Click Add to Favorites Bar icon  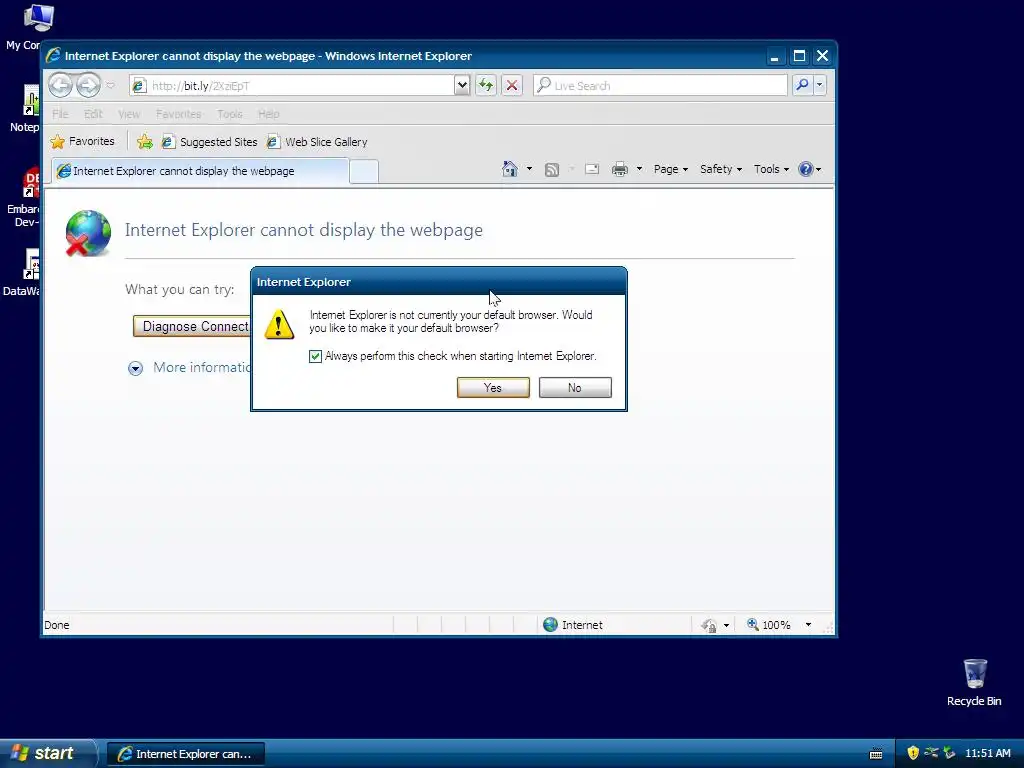(145, 141)
